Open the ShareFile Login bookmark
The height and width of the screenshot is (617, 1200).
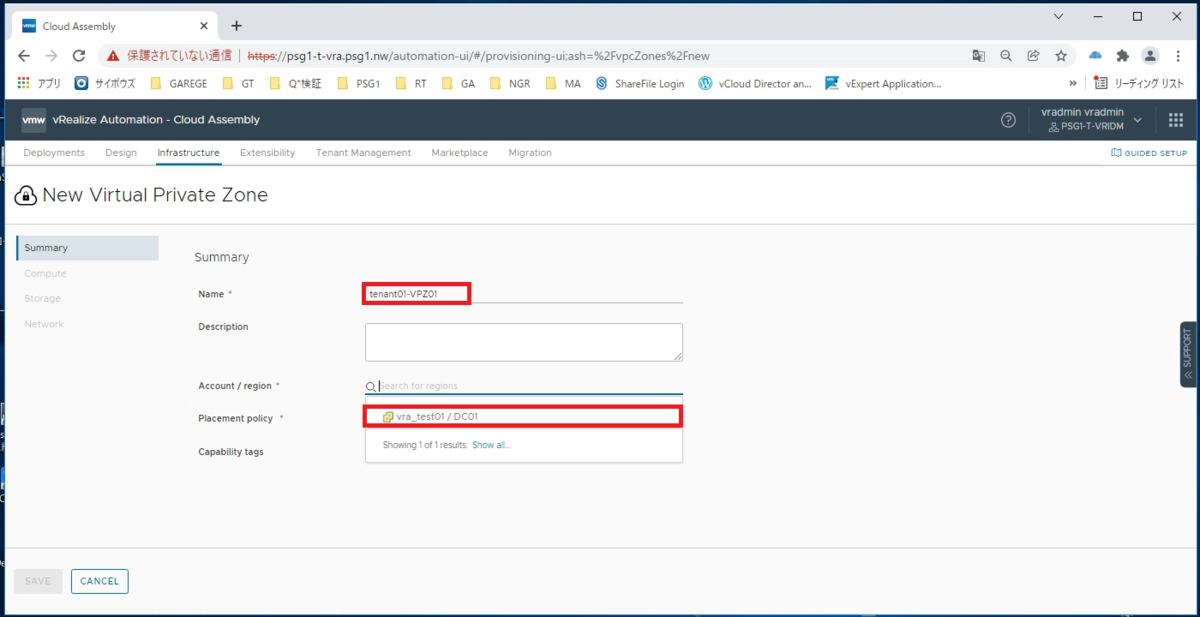(x=640, y=84)
